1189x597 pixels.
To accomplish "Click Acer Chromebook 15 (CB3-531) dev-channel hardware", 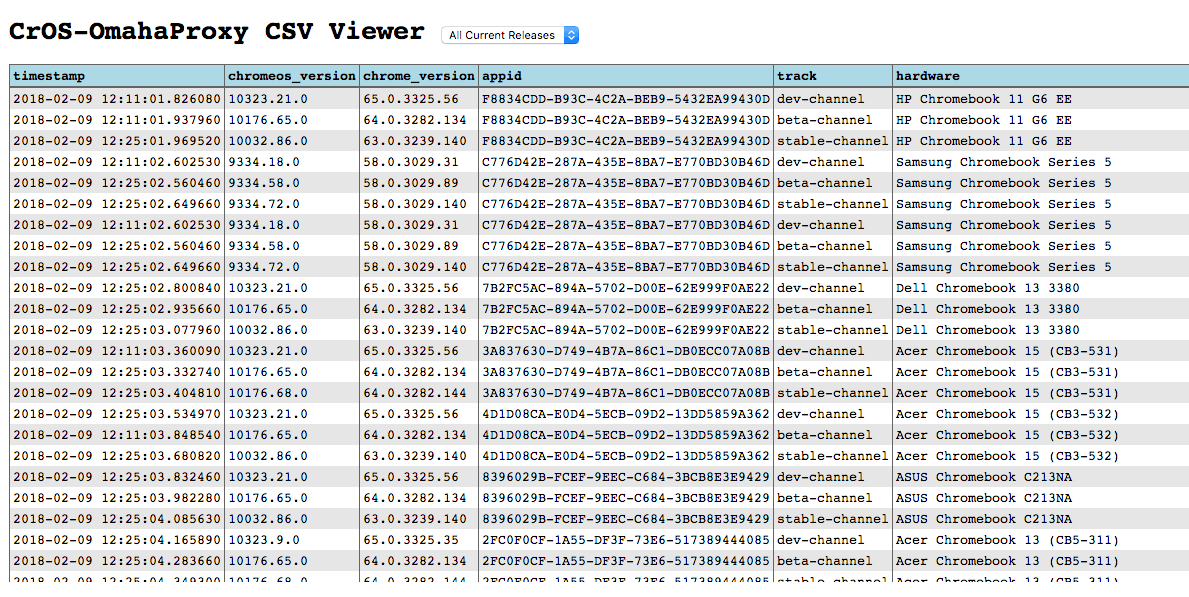I will [1008, 351].
